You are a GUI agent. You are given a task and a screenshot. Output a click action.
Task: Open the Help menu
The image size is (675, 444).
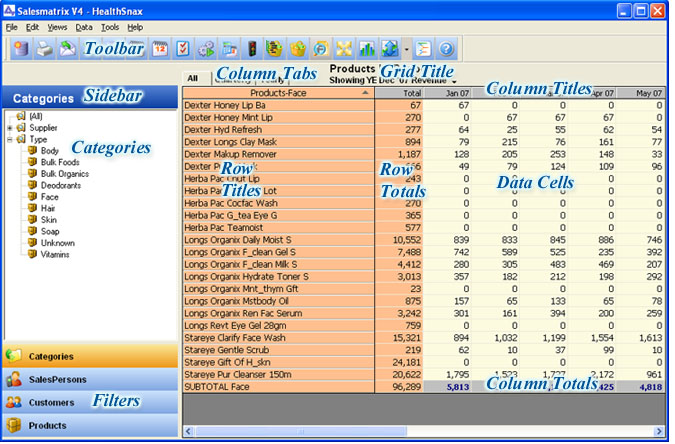click(135, 28)
